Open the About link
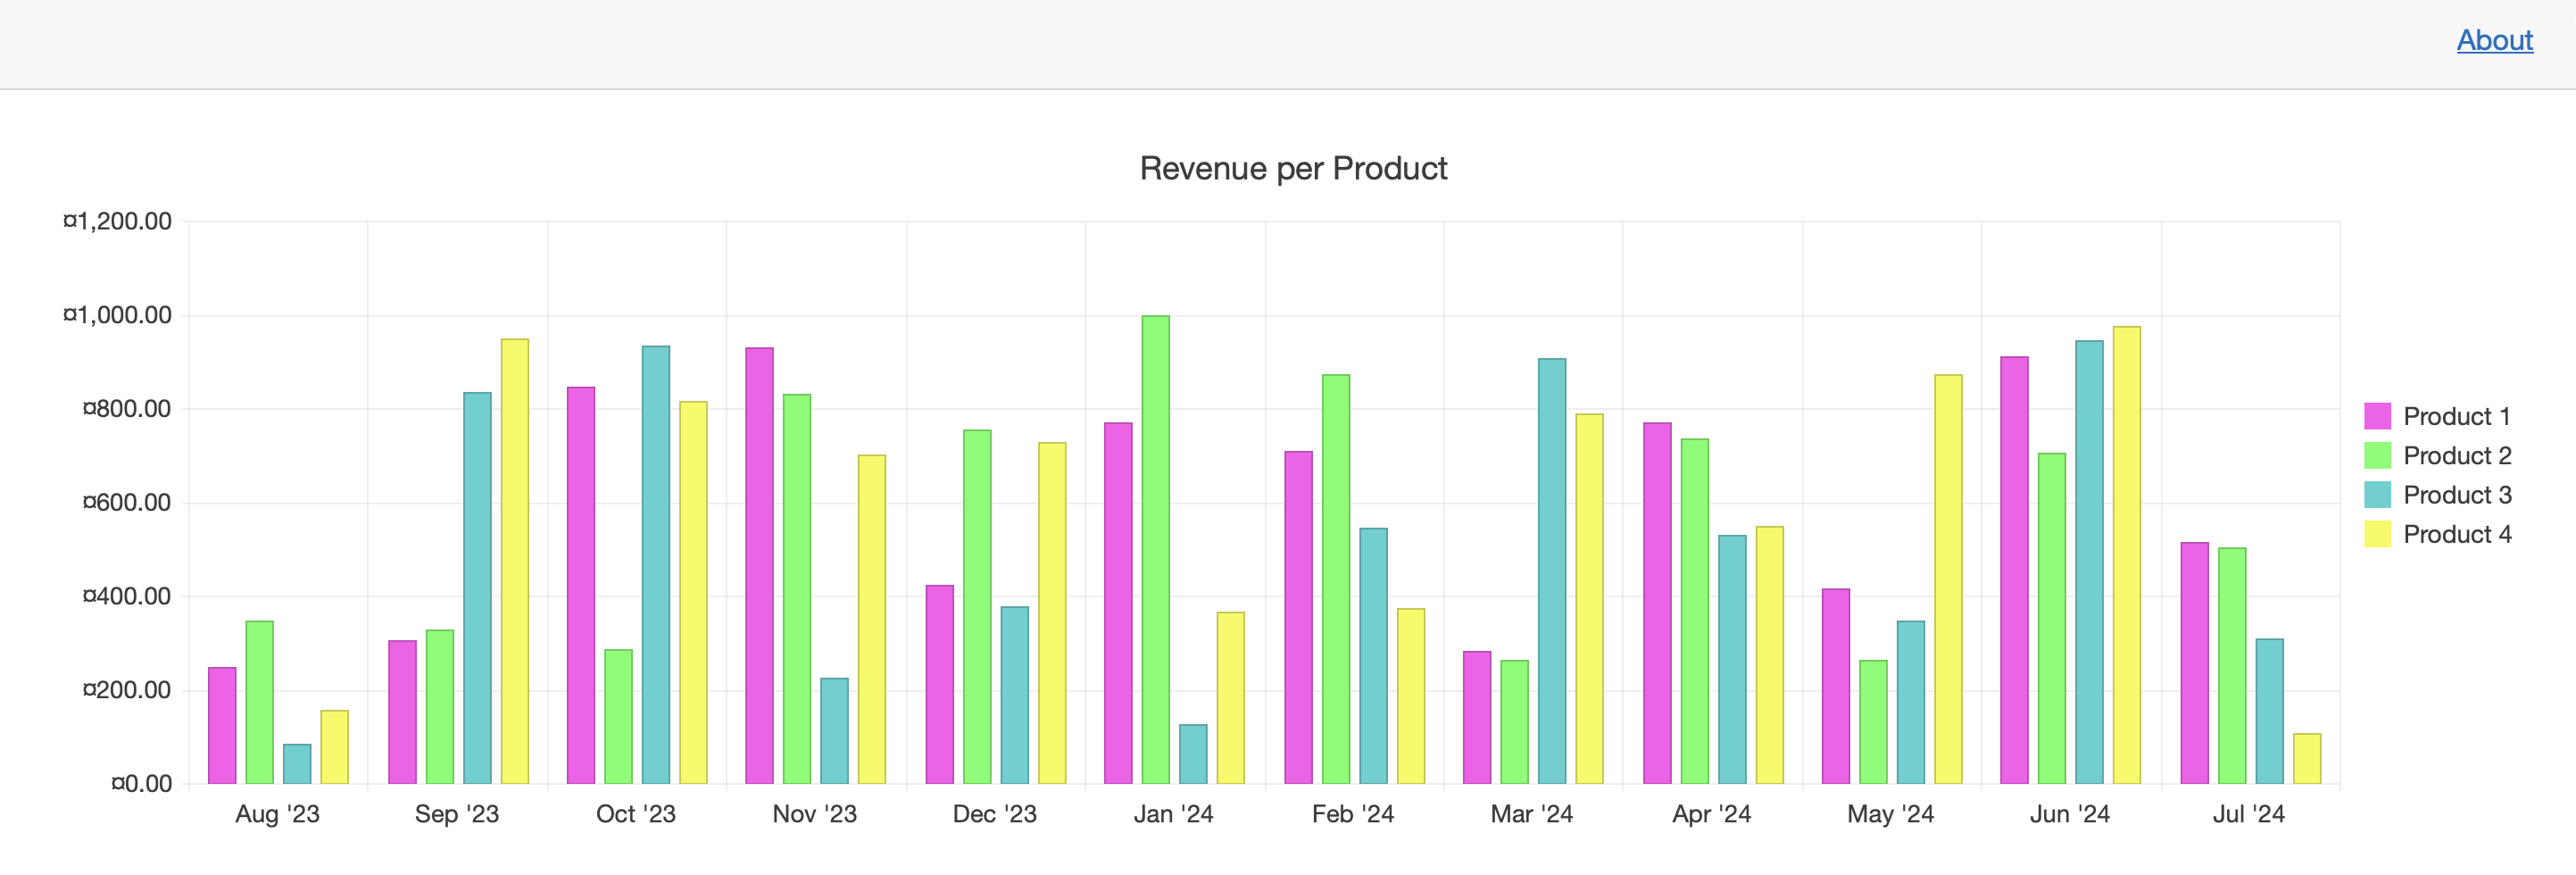The width and height of the screenshot is (2576, 875). 2494,40
